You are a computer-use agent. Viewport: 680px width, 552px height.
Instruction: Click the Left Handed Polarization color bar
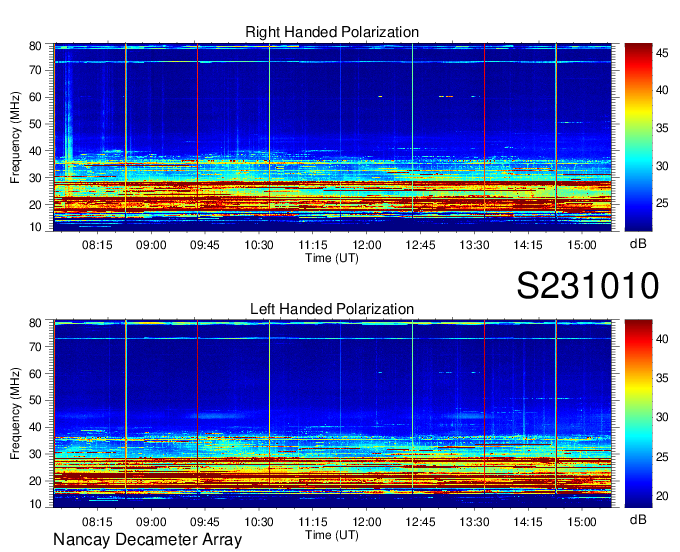point(638,414)
